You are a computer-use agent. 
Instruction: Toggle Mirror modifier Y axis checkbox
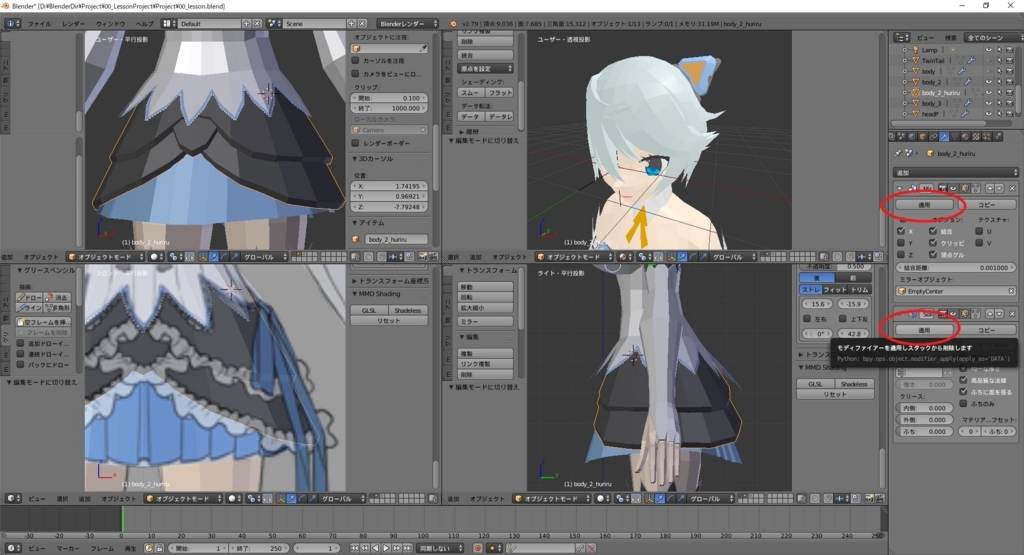tap(901, 243)
